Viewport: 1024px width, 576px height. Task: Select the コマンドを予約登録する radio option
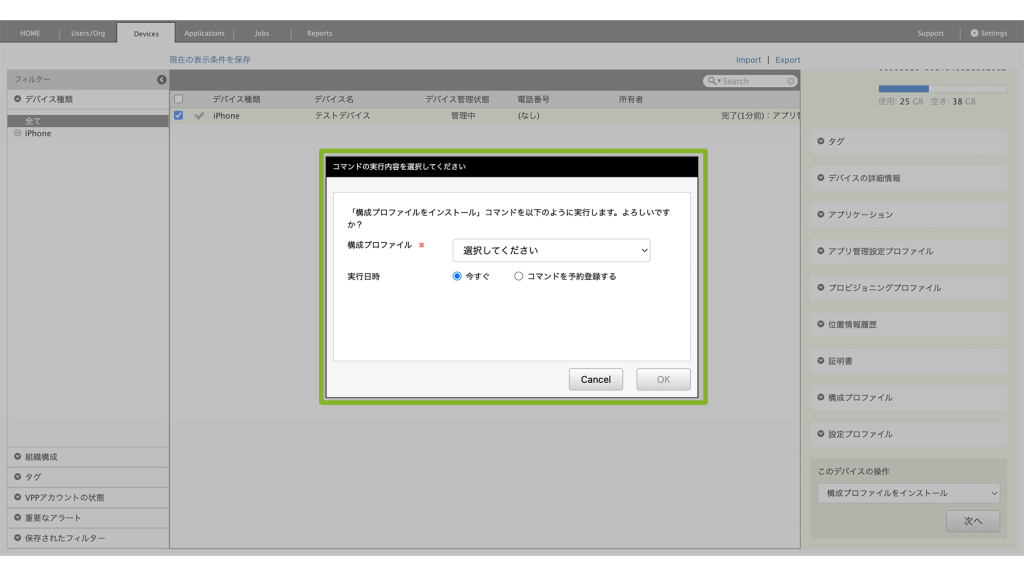point(518,276)
